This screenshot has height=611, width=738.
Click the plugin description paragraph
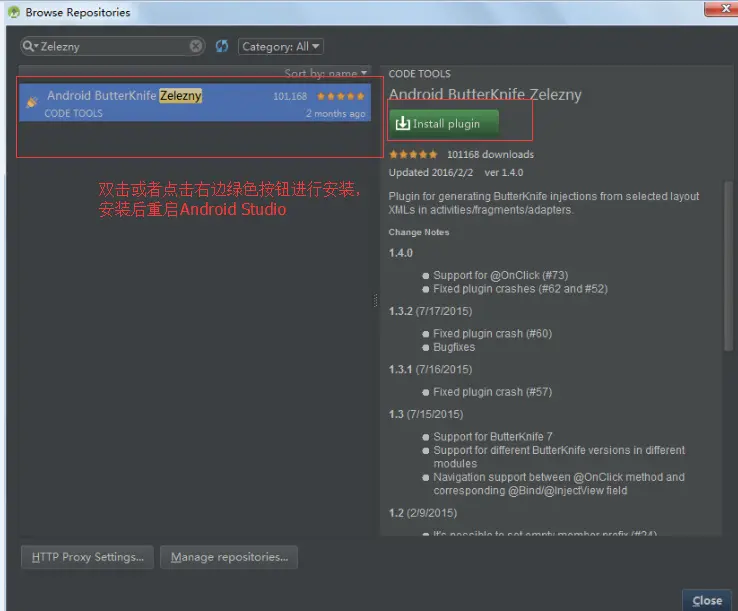[544, 203]
